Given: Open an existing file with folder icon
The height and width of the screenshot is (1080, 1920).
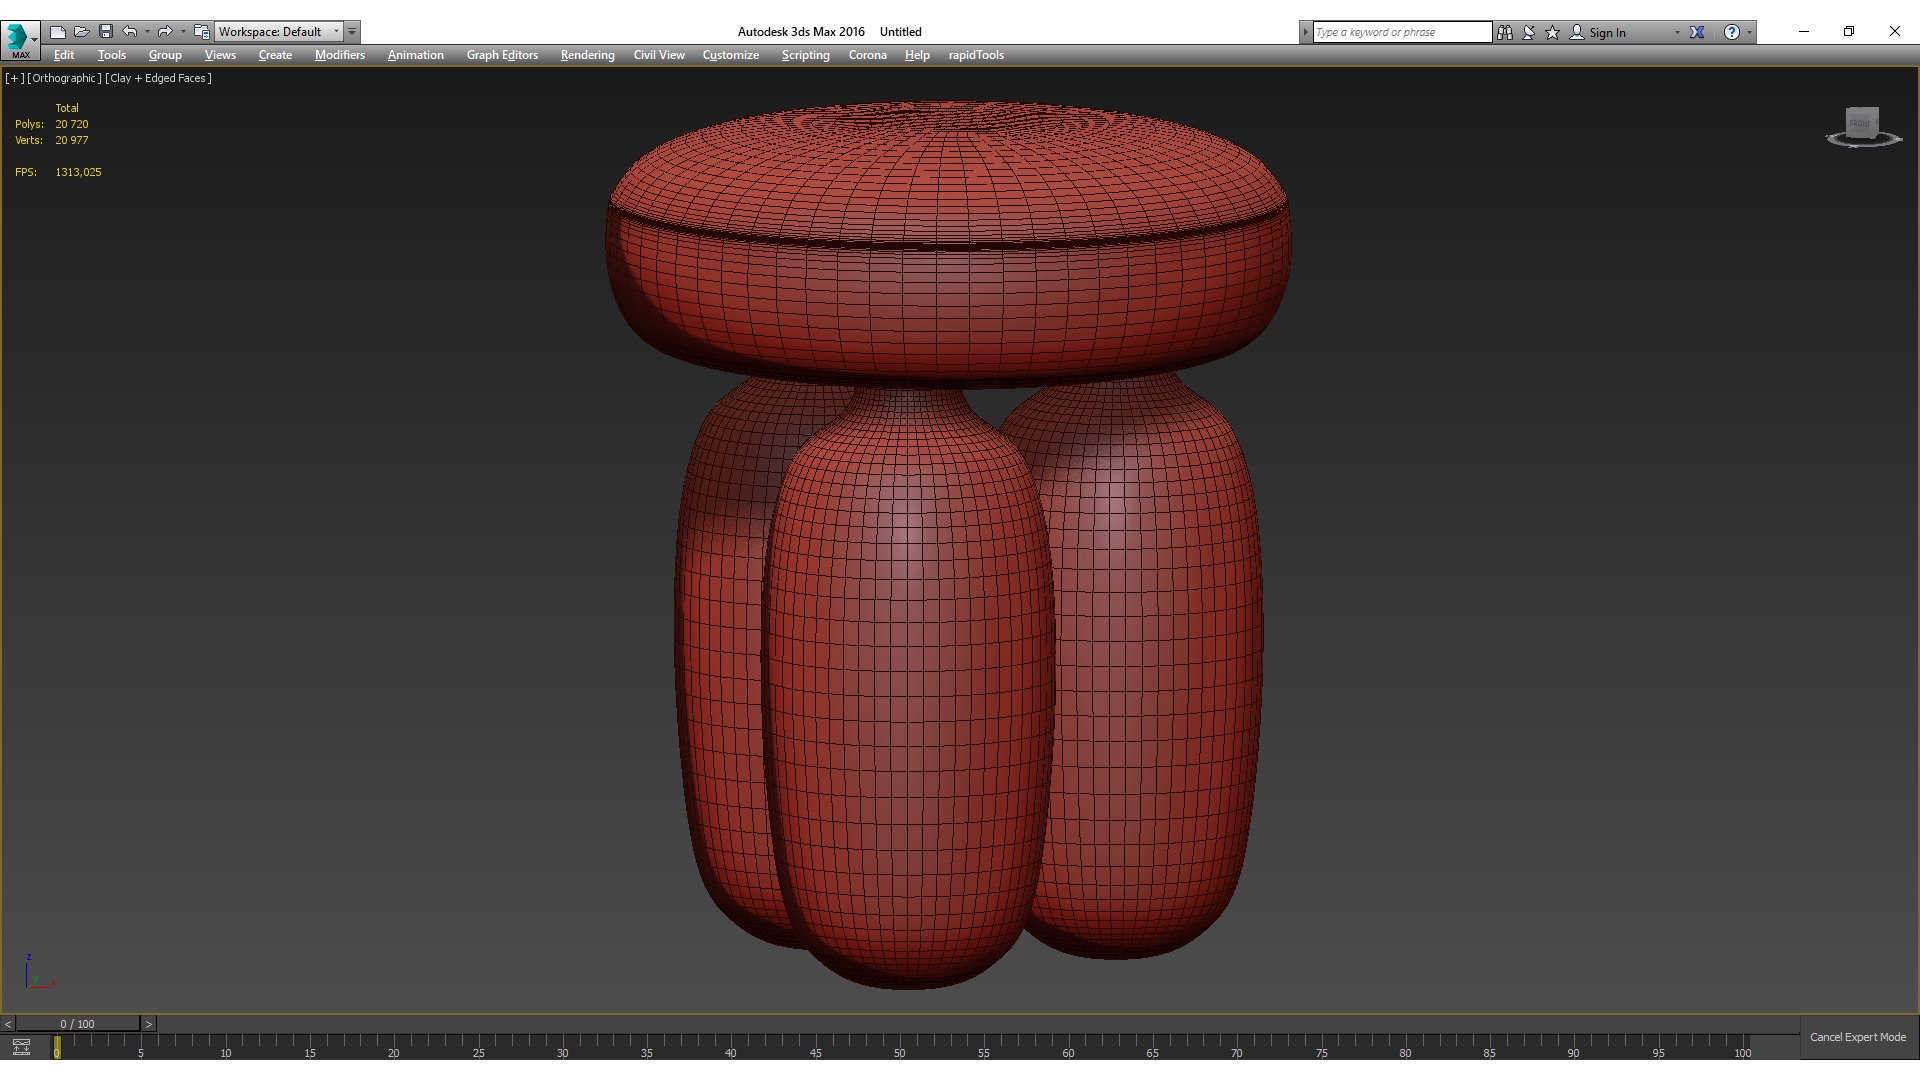Looking at the screenshot, I should (x=82, y=32).
